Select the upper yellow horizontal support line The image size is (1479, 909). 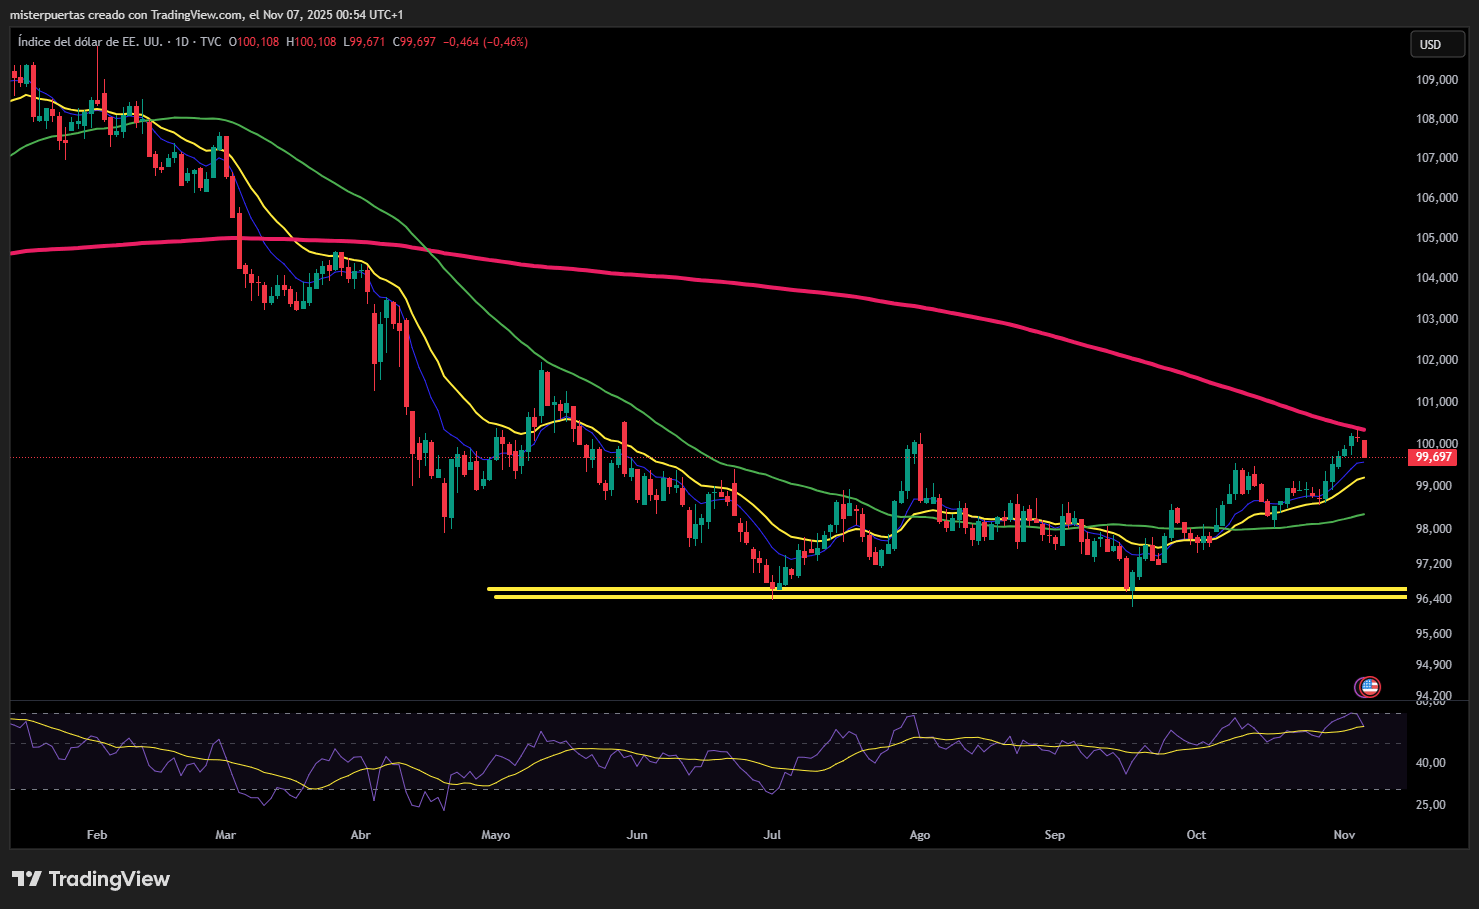[x=947, y=589]
